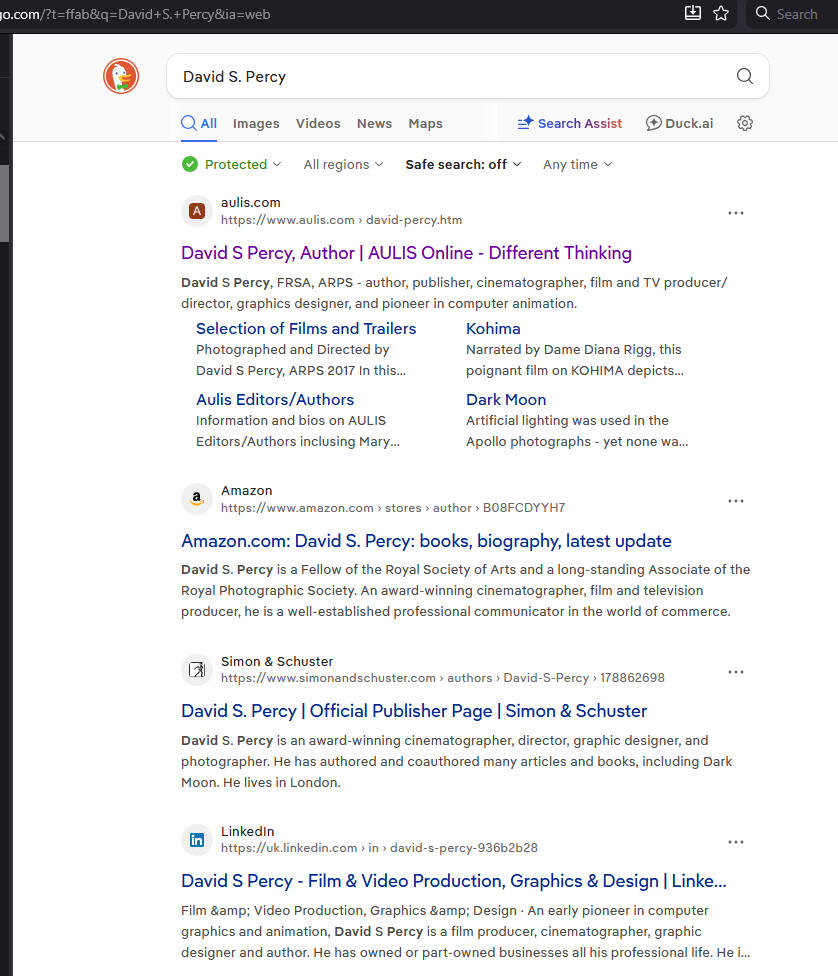Expand the Protected dropdown

[232, 164]
